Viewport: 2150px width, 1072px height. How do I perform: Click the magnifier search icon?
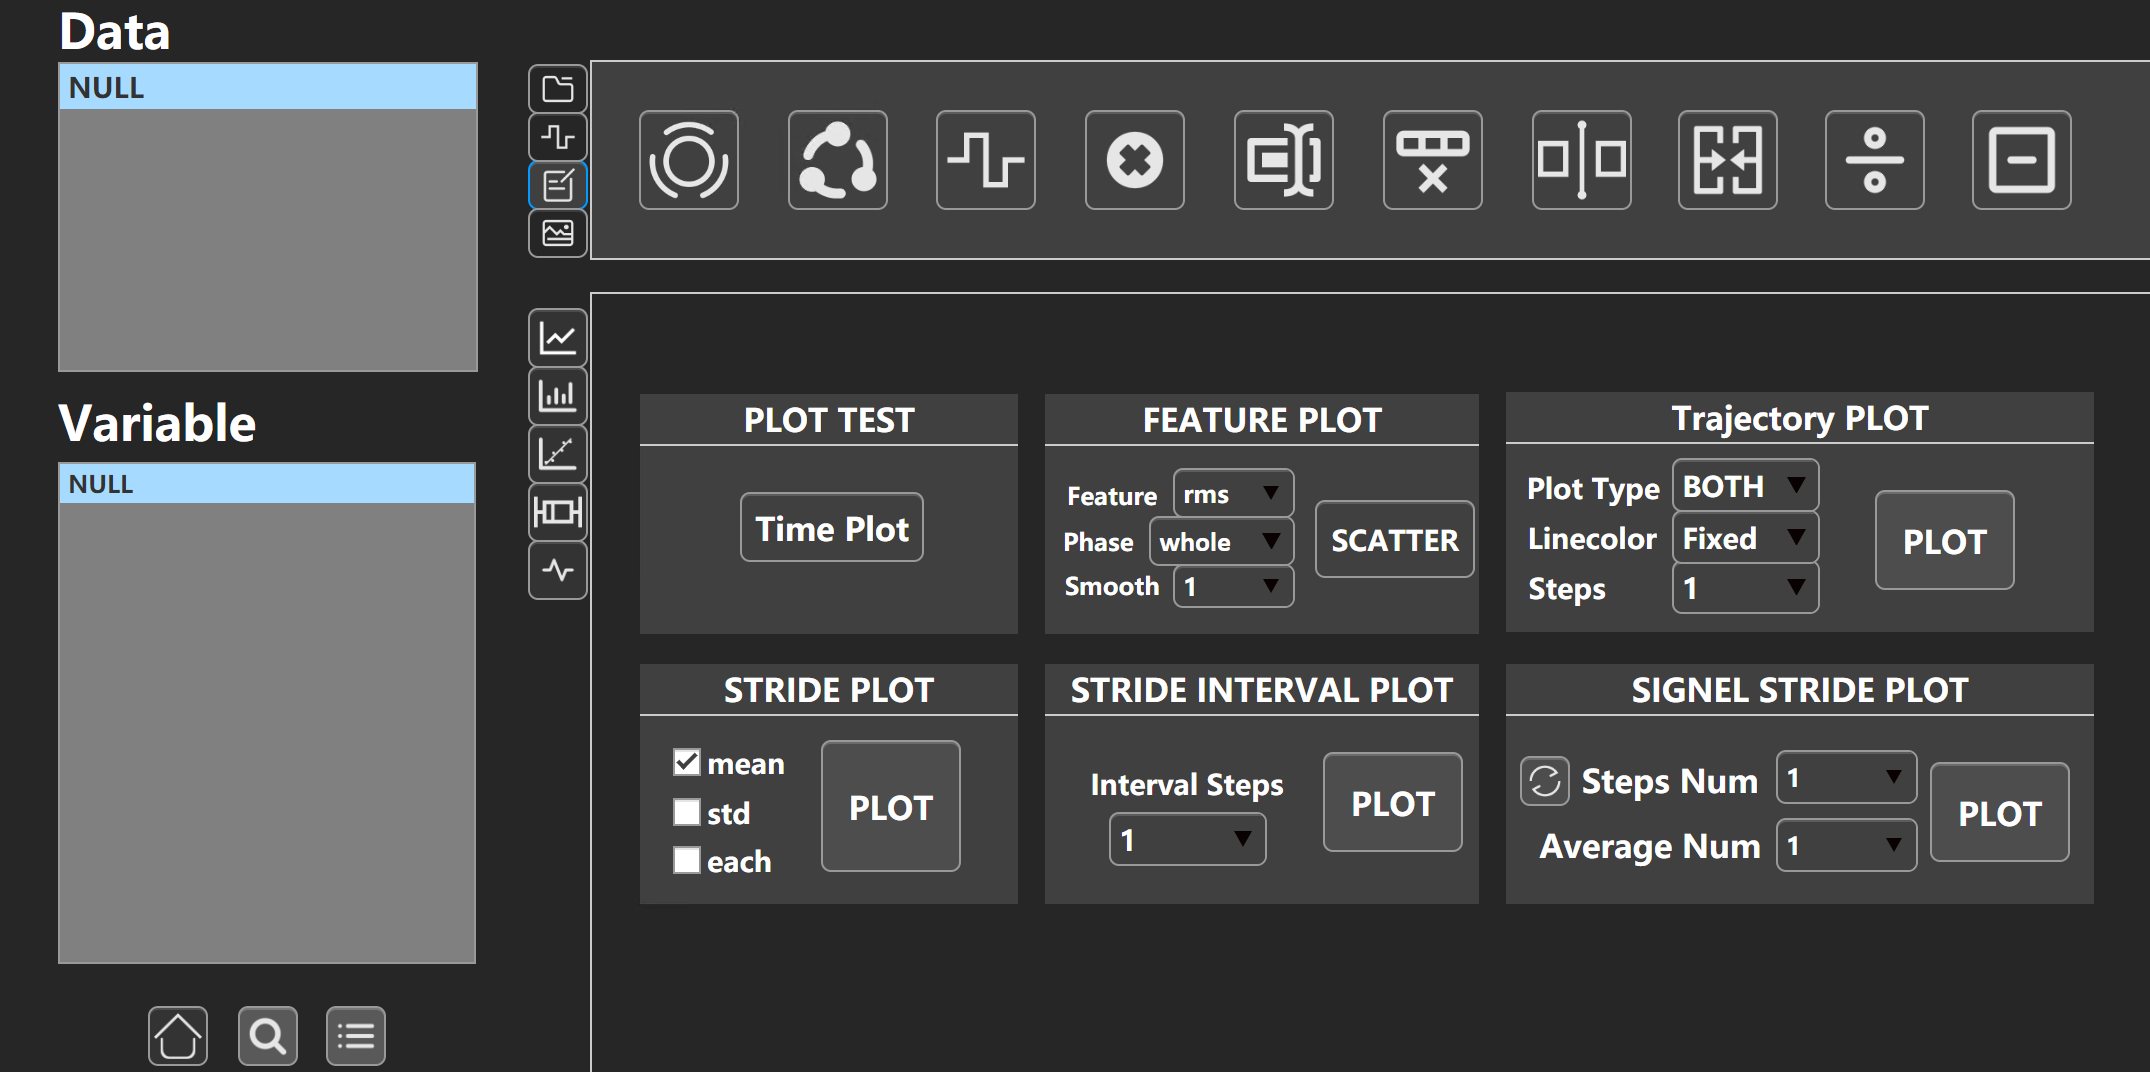tap(267, 1036)
